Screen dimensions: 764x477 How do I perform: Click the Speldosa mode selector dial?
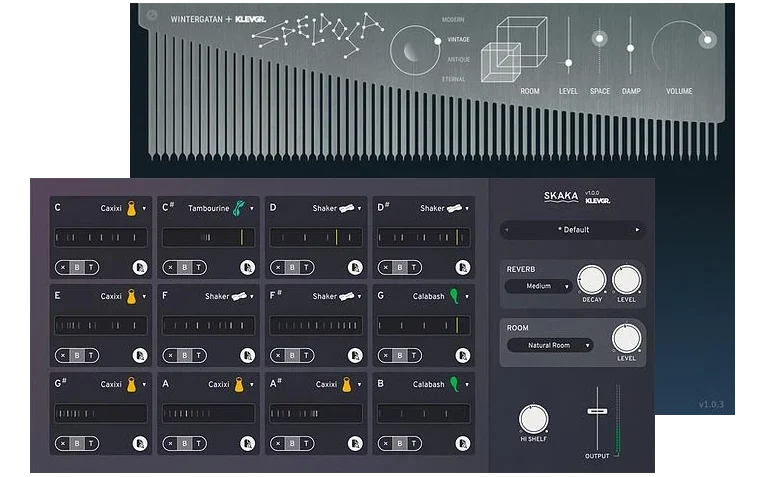pyautogui.click(x=415, y=51)
